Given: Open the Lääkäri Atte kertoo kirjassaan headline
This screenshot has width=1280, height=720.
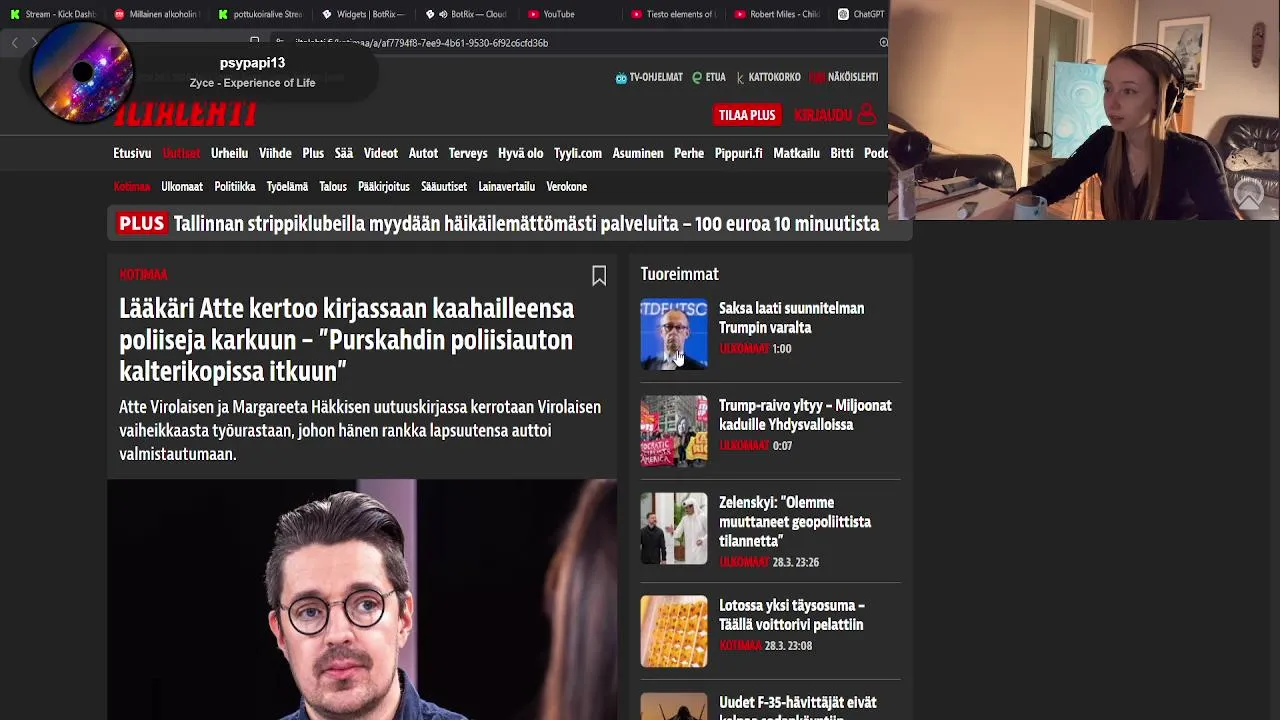Looking at the screenshot, I should click(x=347, y=340).
